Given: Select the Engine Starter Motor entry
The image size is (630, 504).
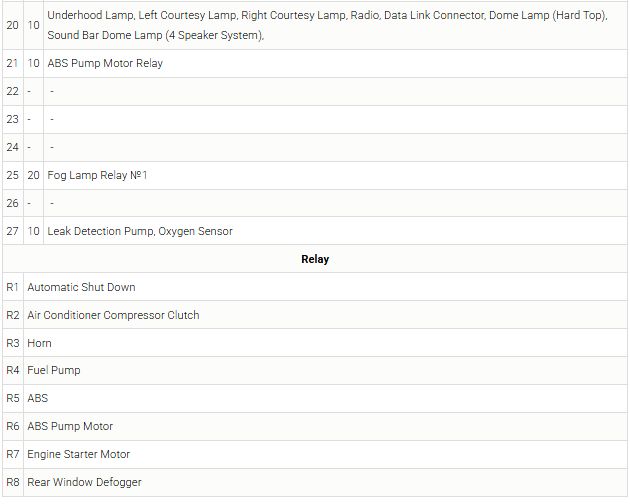Looking at the screenshot, I should click(79, 454).
